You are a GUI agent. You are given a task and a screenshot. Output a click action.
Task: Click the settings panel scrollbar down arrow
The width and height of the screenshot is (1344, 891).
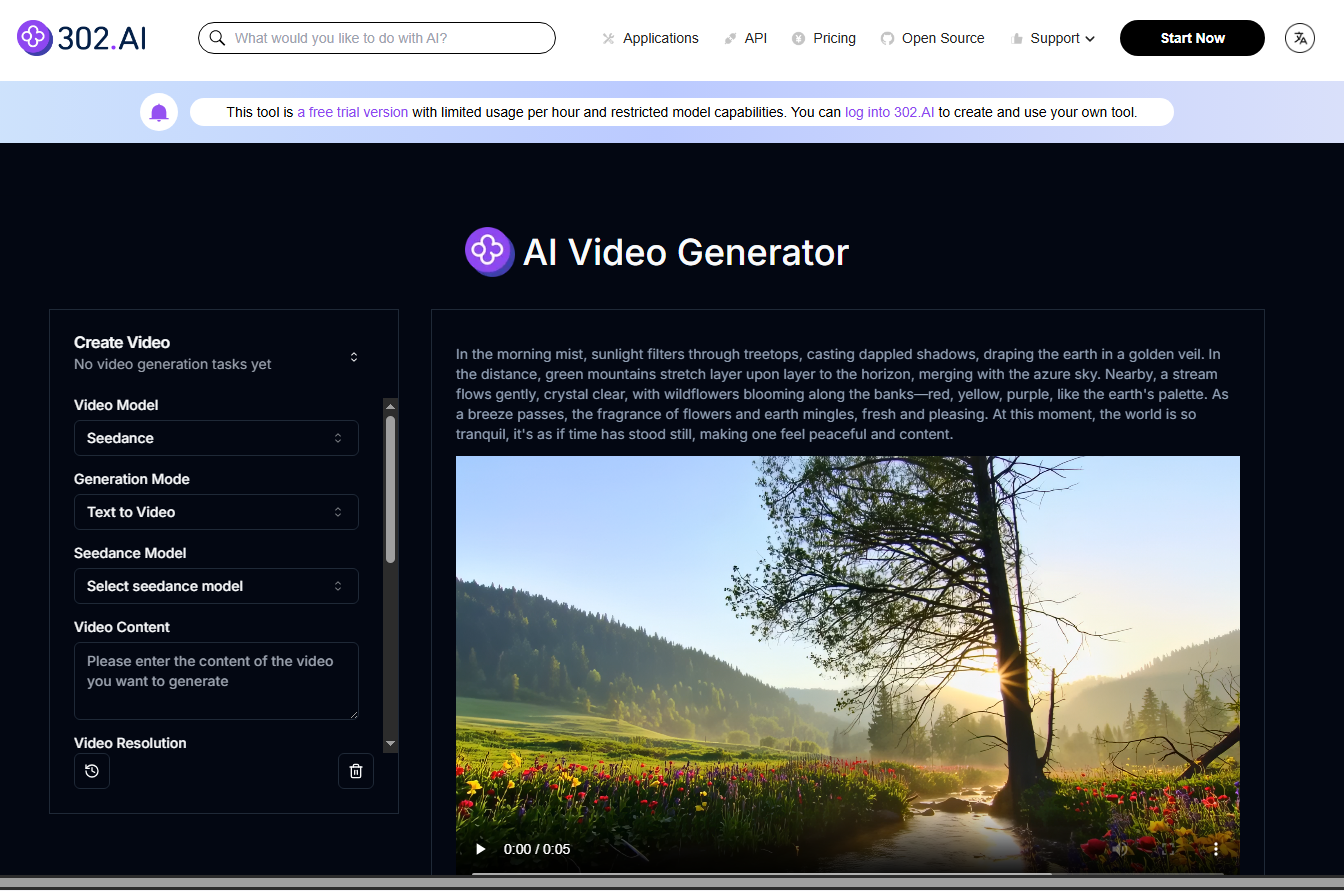coord(390,744)
